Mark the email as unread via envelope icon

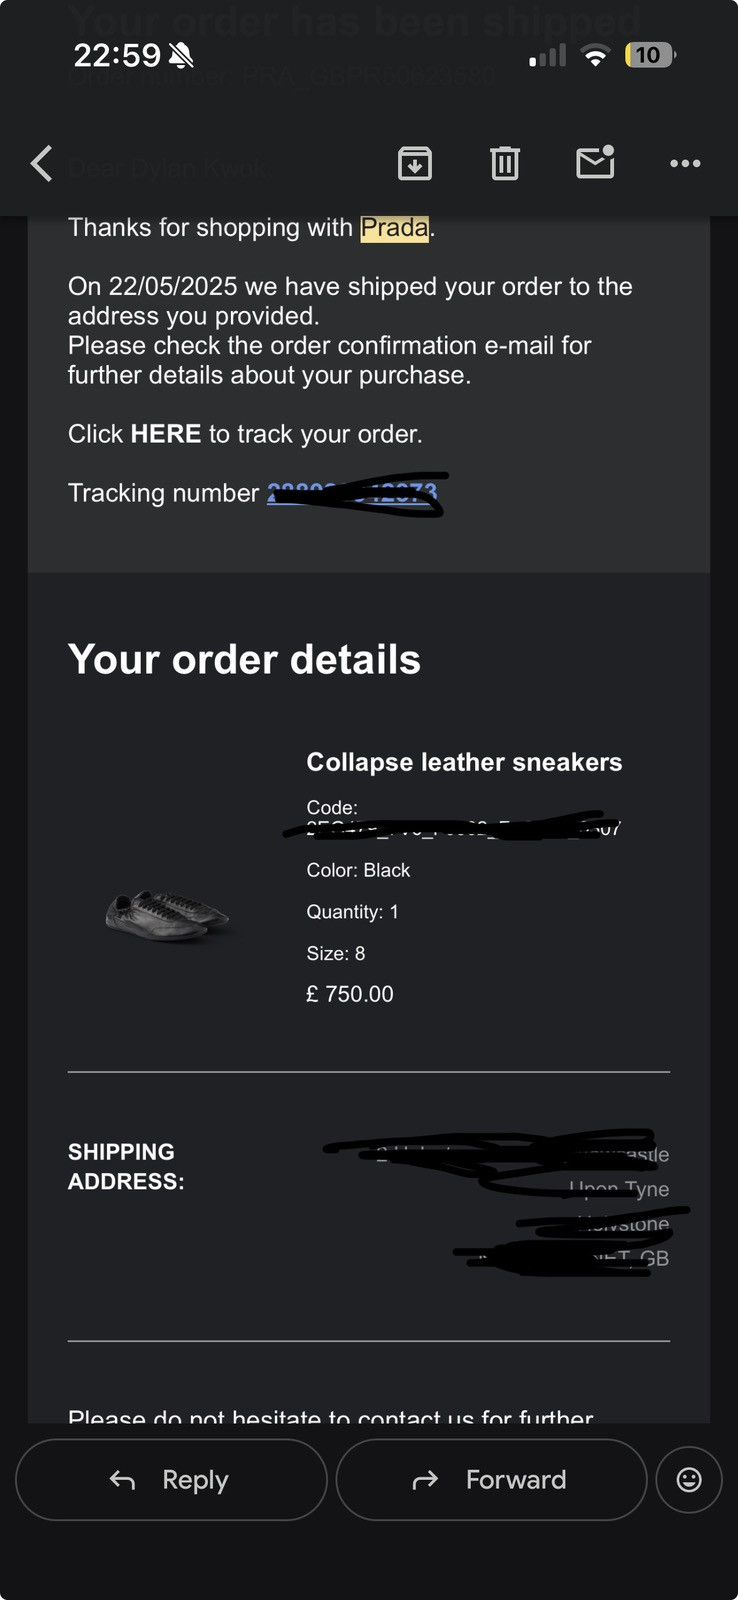pyautogui.click(x=595, y=162)
